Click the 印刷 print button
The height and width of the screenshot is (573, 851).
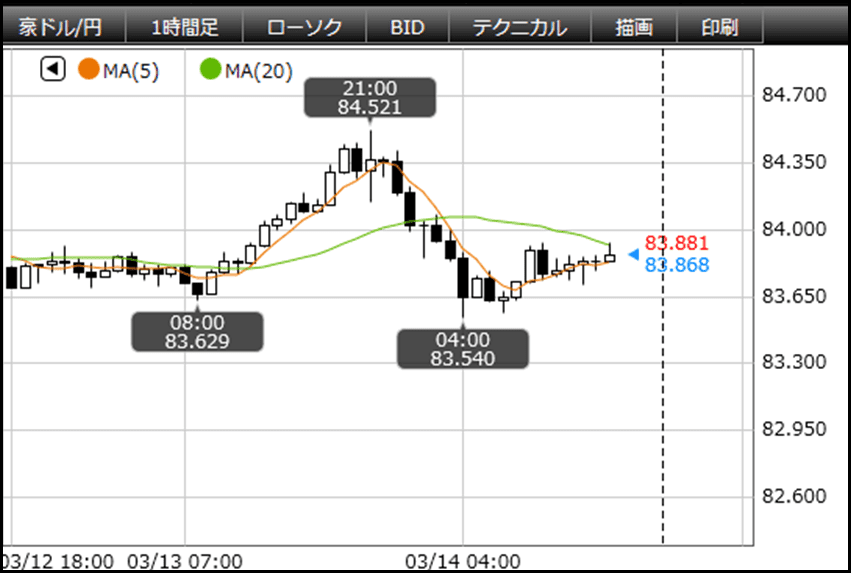tap(720, 27)
